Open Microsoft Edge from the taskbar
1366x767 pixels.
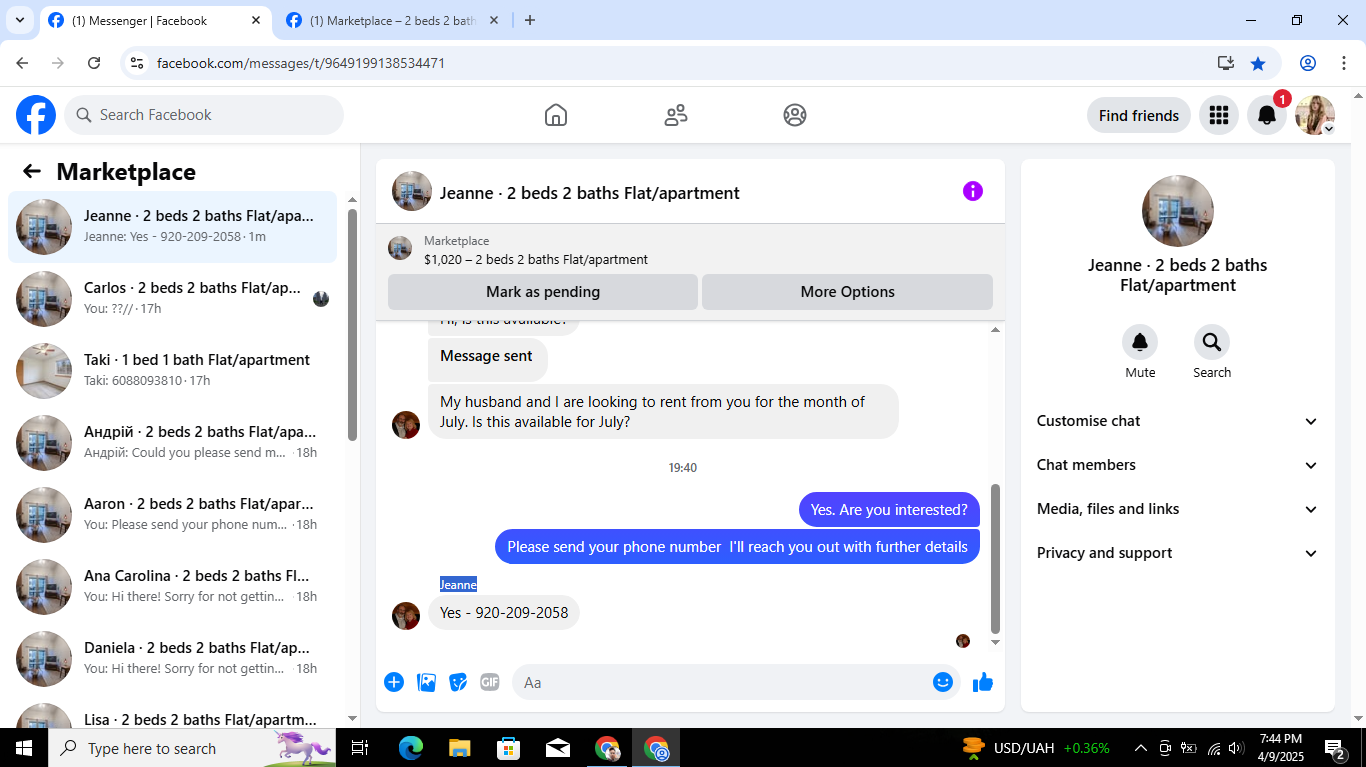411,748
